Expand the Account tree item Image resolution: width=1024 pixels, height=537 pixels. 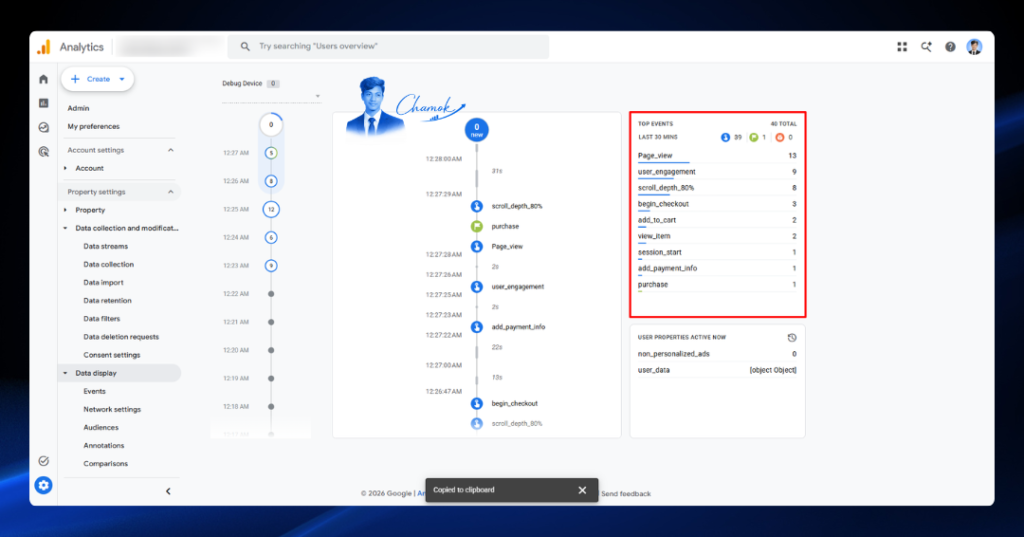65,169
